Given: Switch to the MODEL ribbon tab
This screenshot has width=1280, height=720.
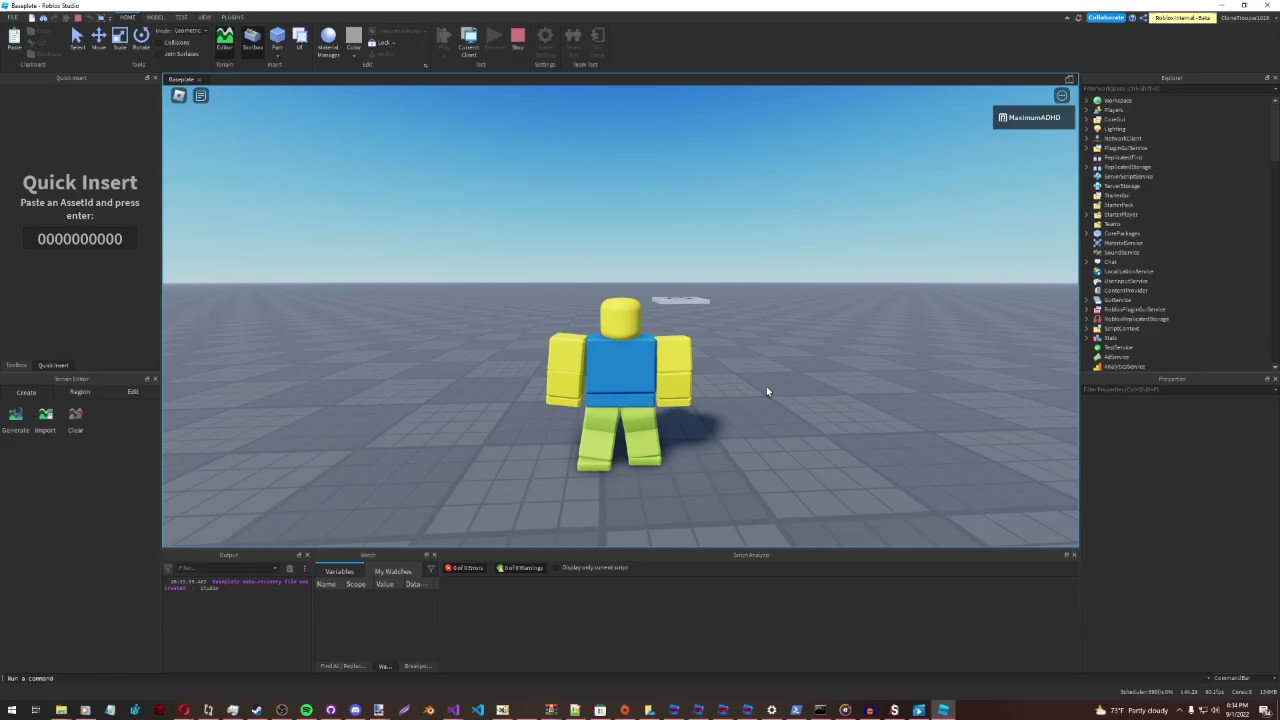Looking at the screenshot, I should pos(155,17).
